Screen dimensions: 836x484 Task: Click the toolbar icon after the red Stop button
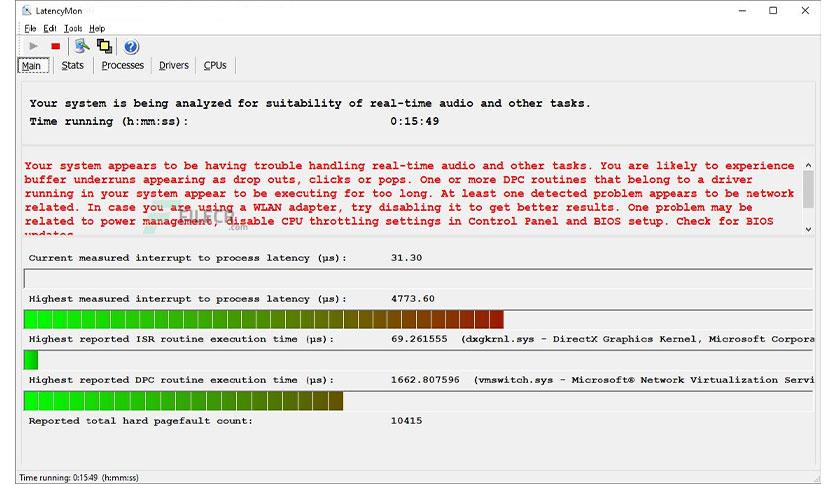pos(82,46)
